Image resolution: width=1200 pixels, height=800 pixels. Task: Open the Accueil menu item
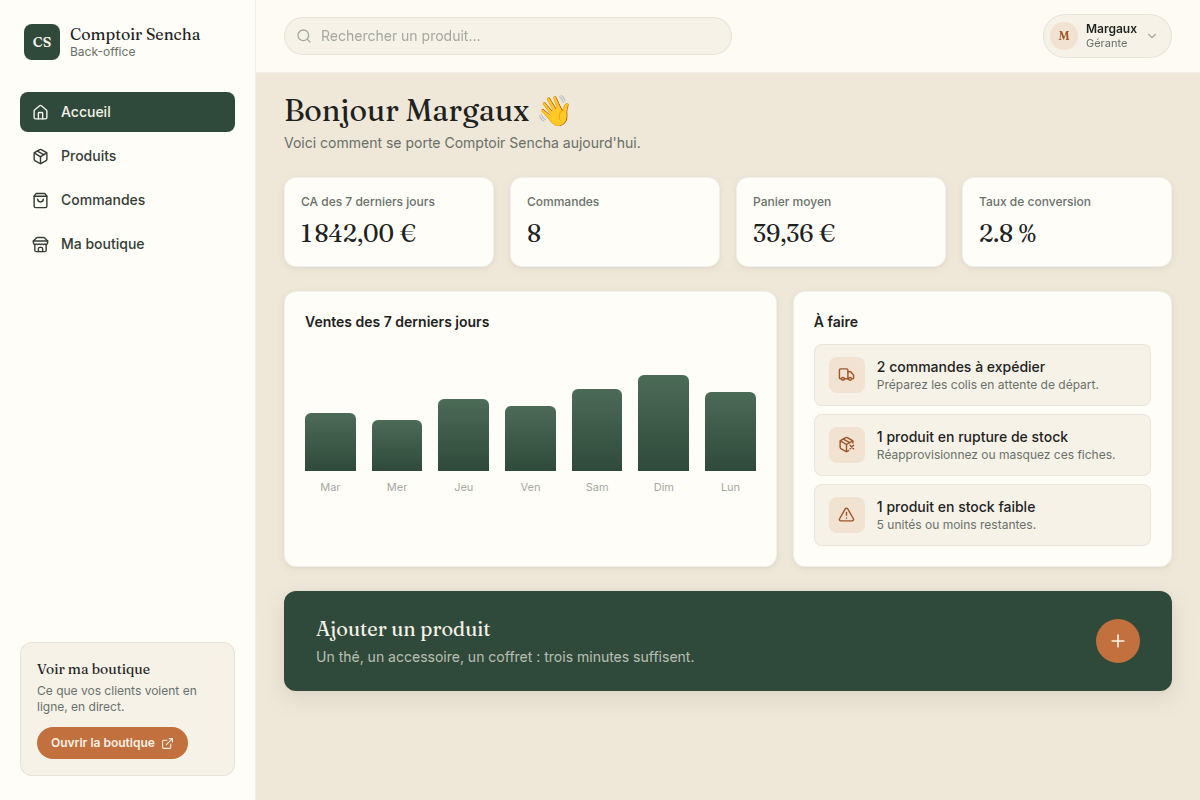[x=127, y=112]
